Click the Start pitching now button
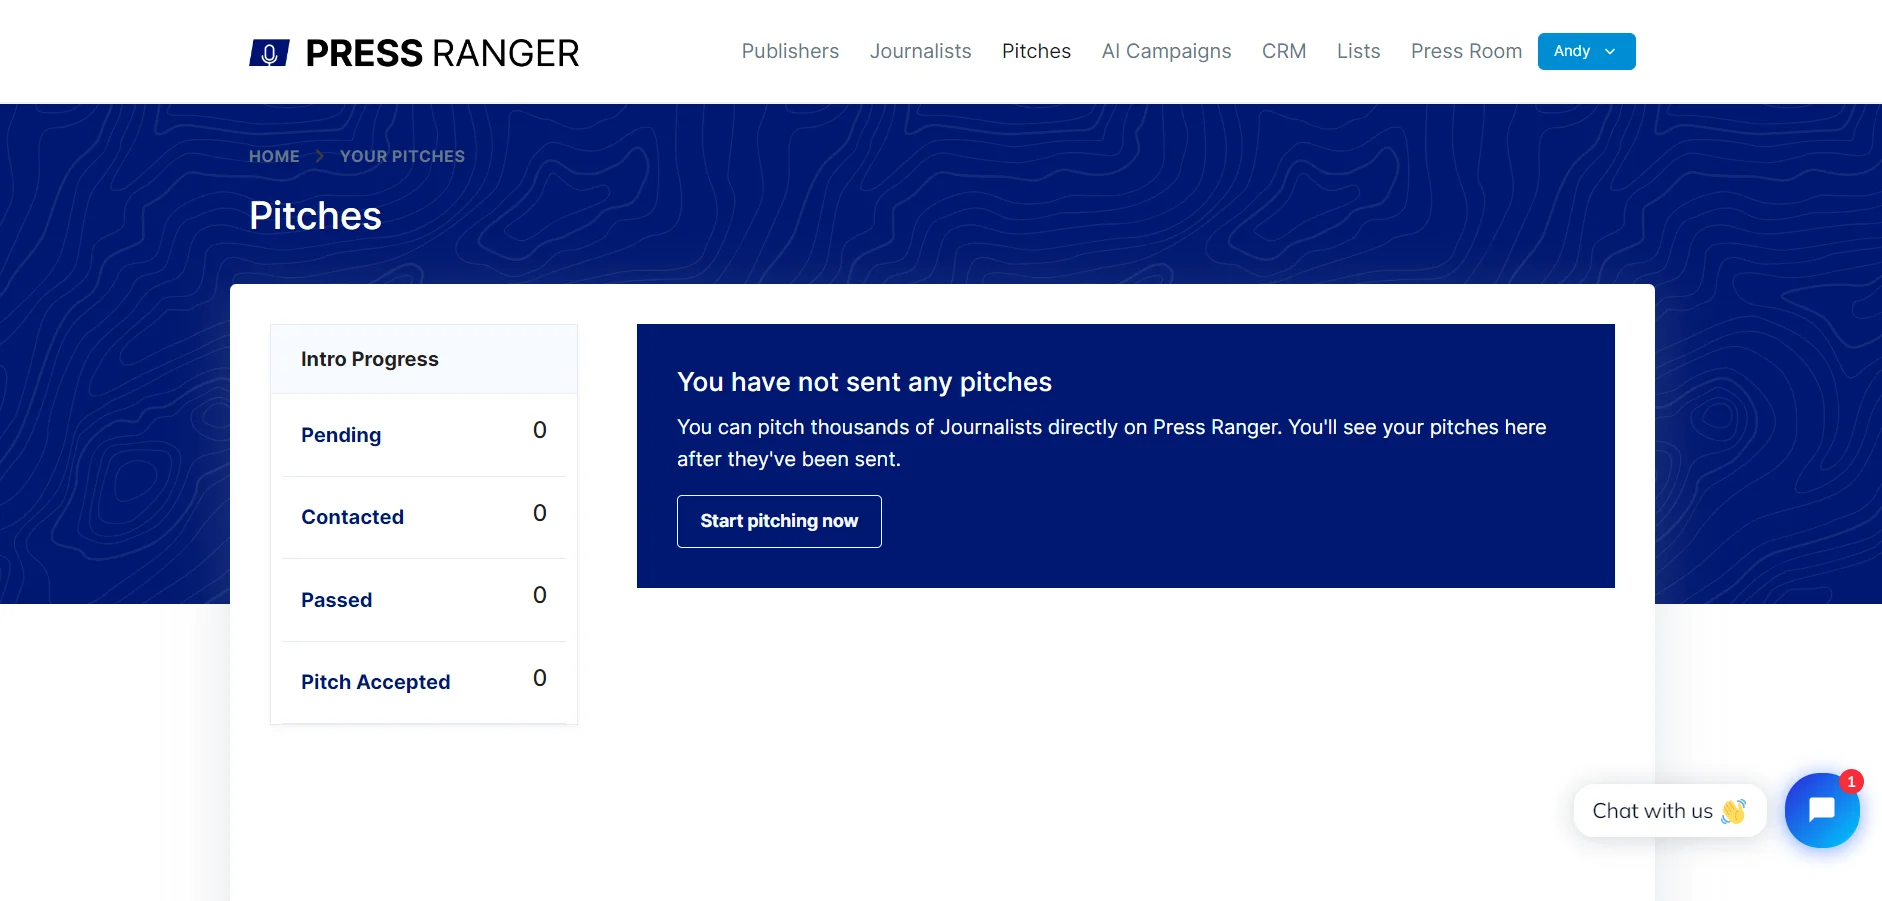This screenshot has width=1882, height=901. point(778,521)
